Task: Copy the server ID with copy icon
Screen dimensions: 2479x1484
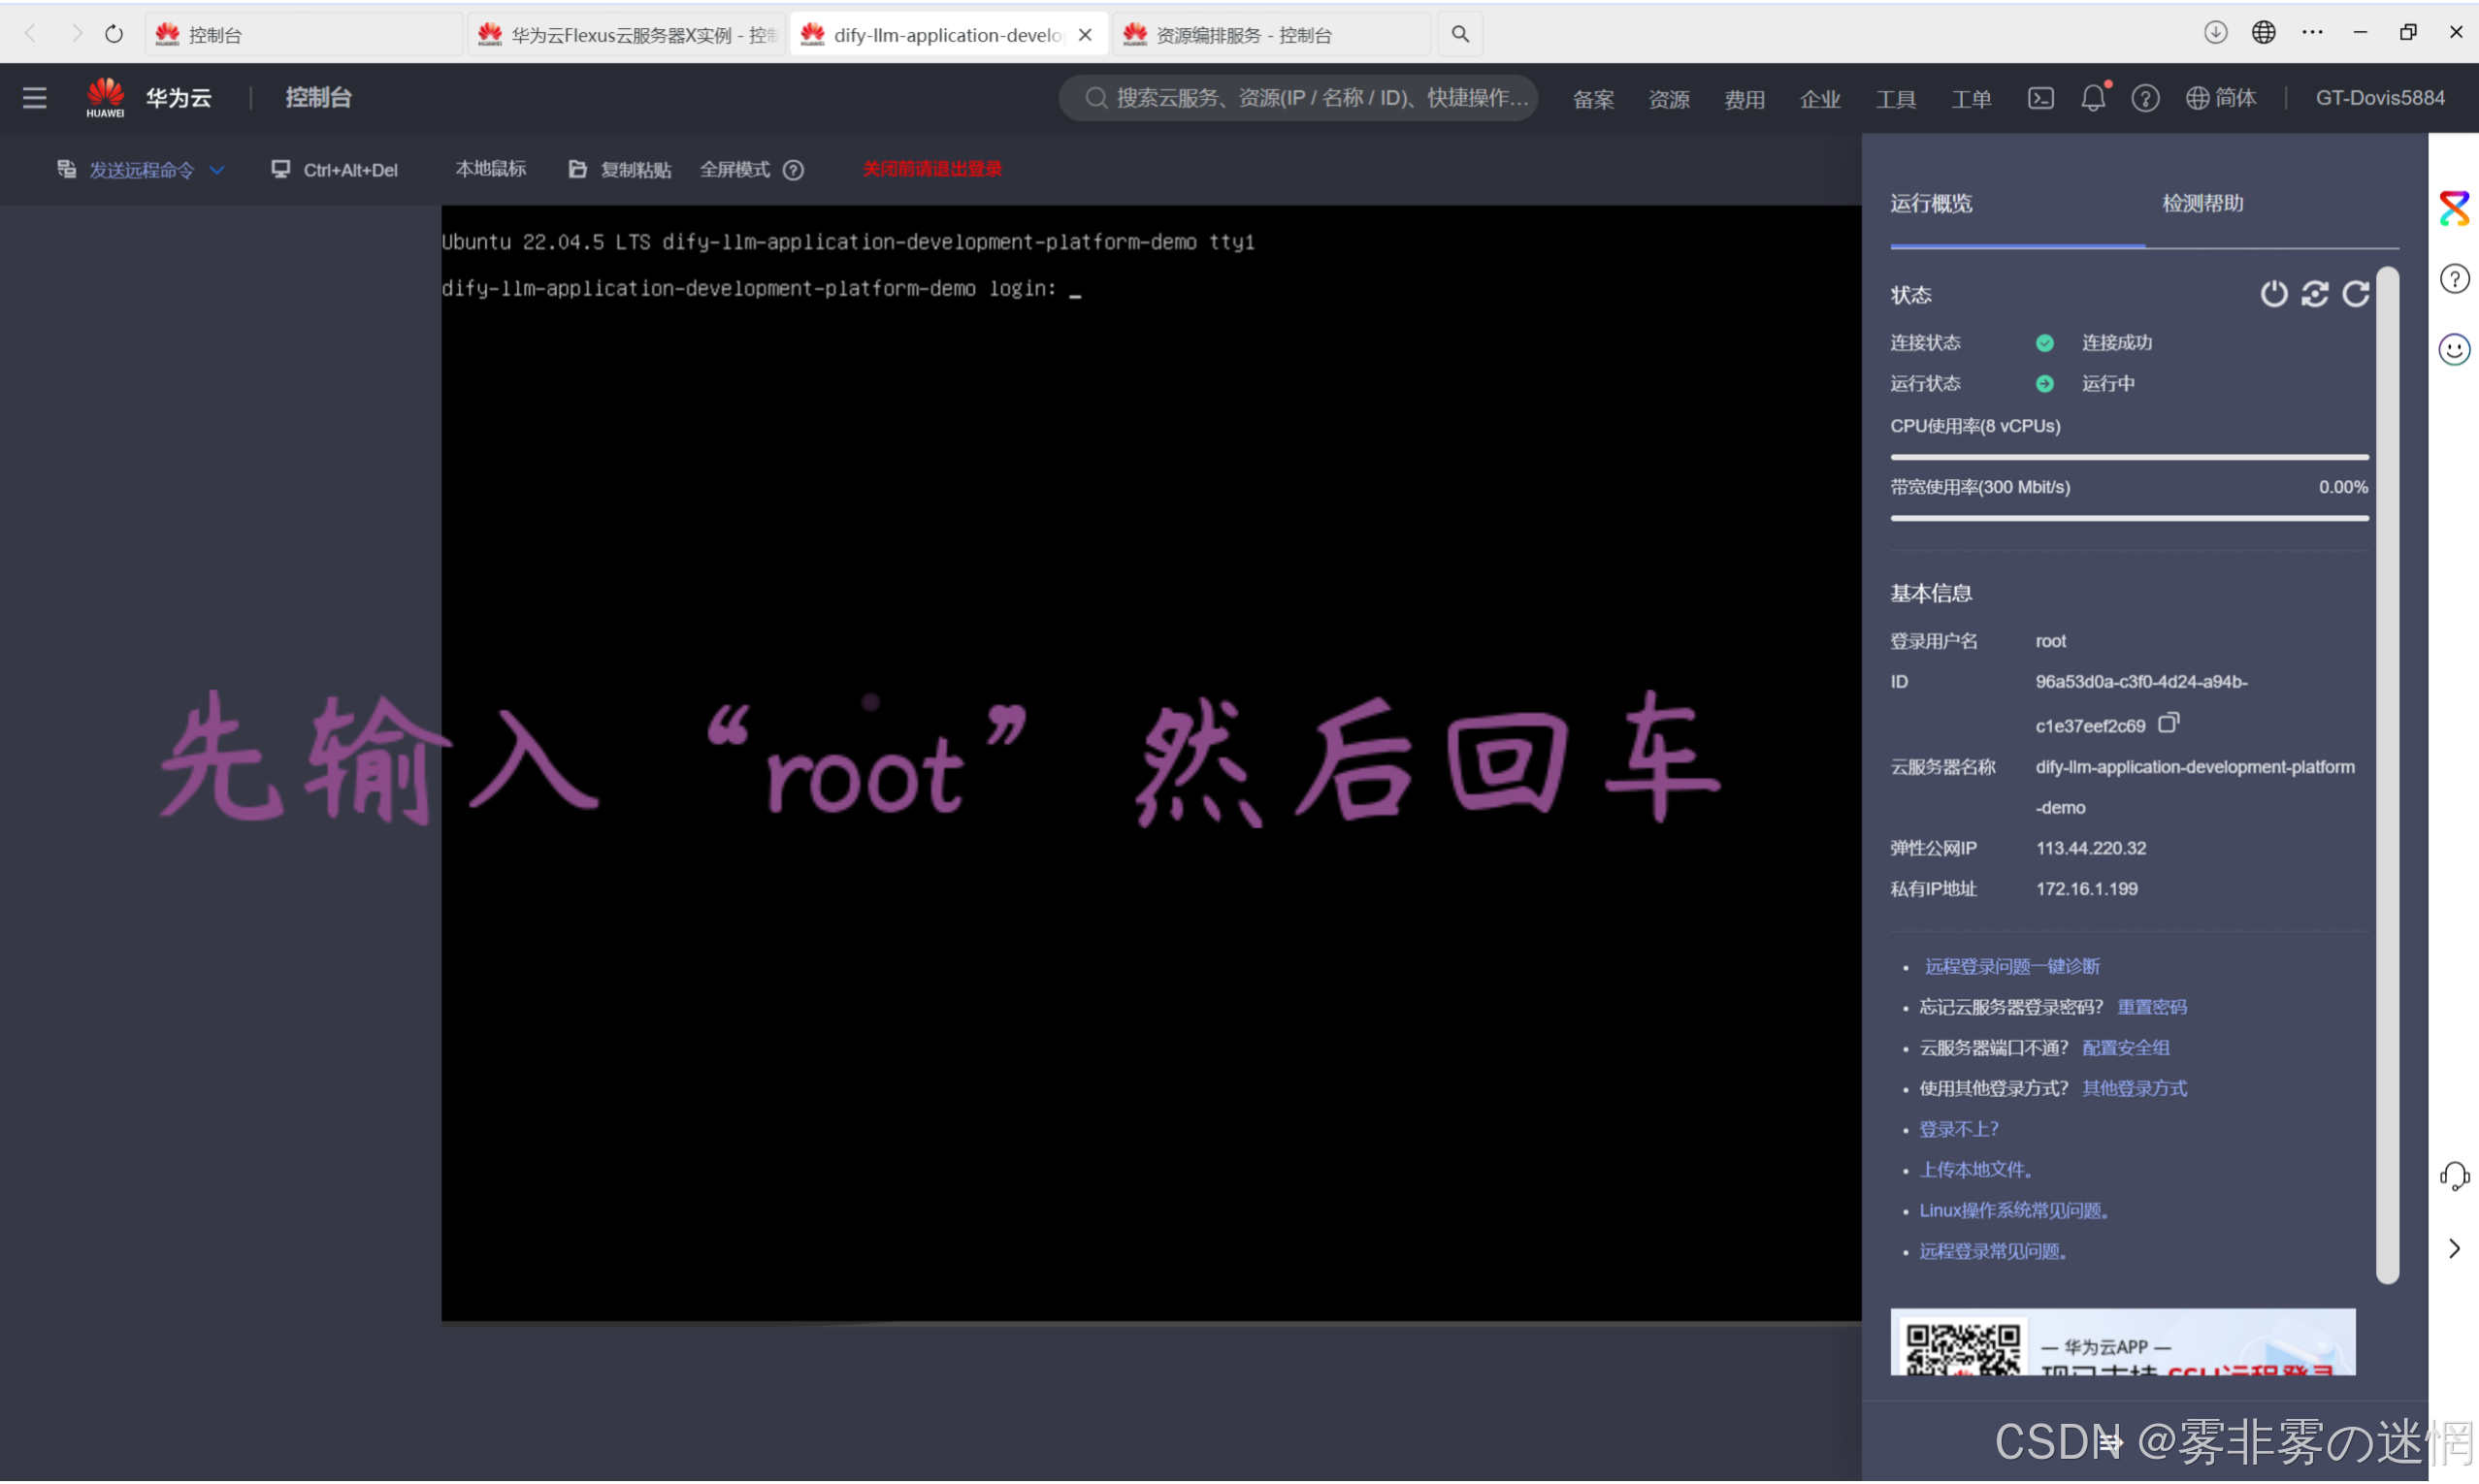Action: tap(2167, 723)
